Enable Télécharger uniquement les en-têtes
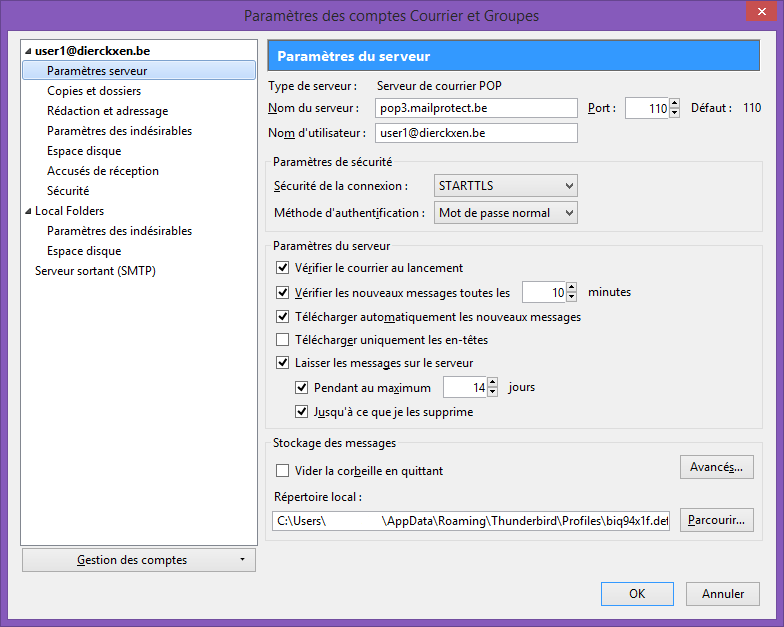 [283, 340]
